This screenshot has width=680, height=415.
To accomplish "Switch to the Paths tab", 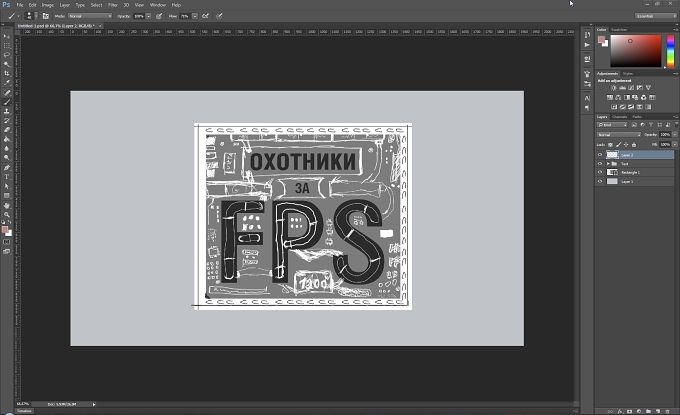I will pos(637,117).
